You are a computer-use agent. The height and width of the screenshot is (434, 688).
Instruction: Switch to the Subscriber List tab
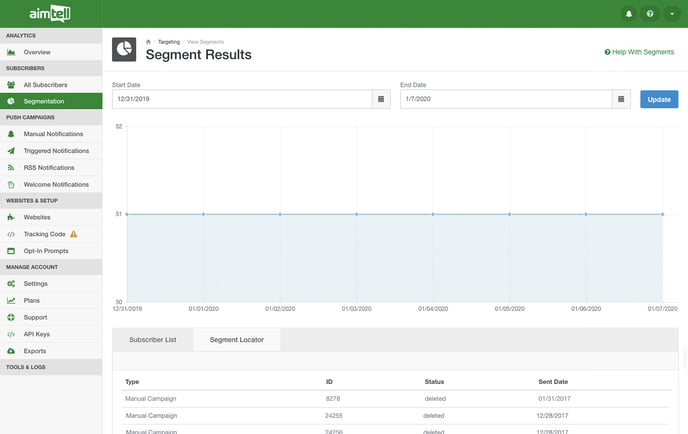[153, 340]
